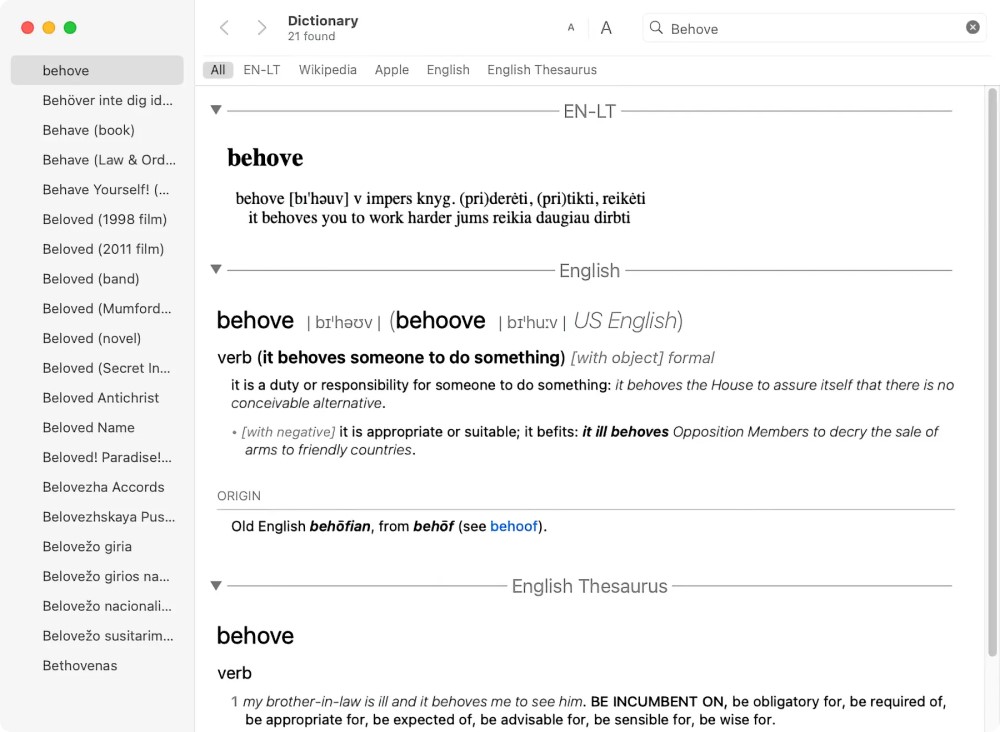Open the 'Beloved Name' result
Viewport: 1000px width, 732px height.
[97, 427]
